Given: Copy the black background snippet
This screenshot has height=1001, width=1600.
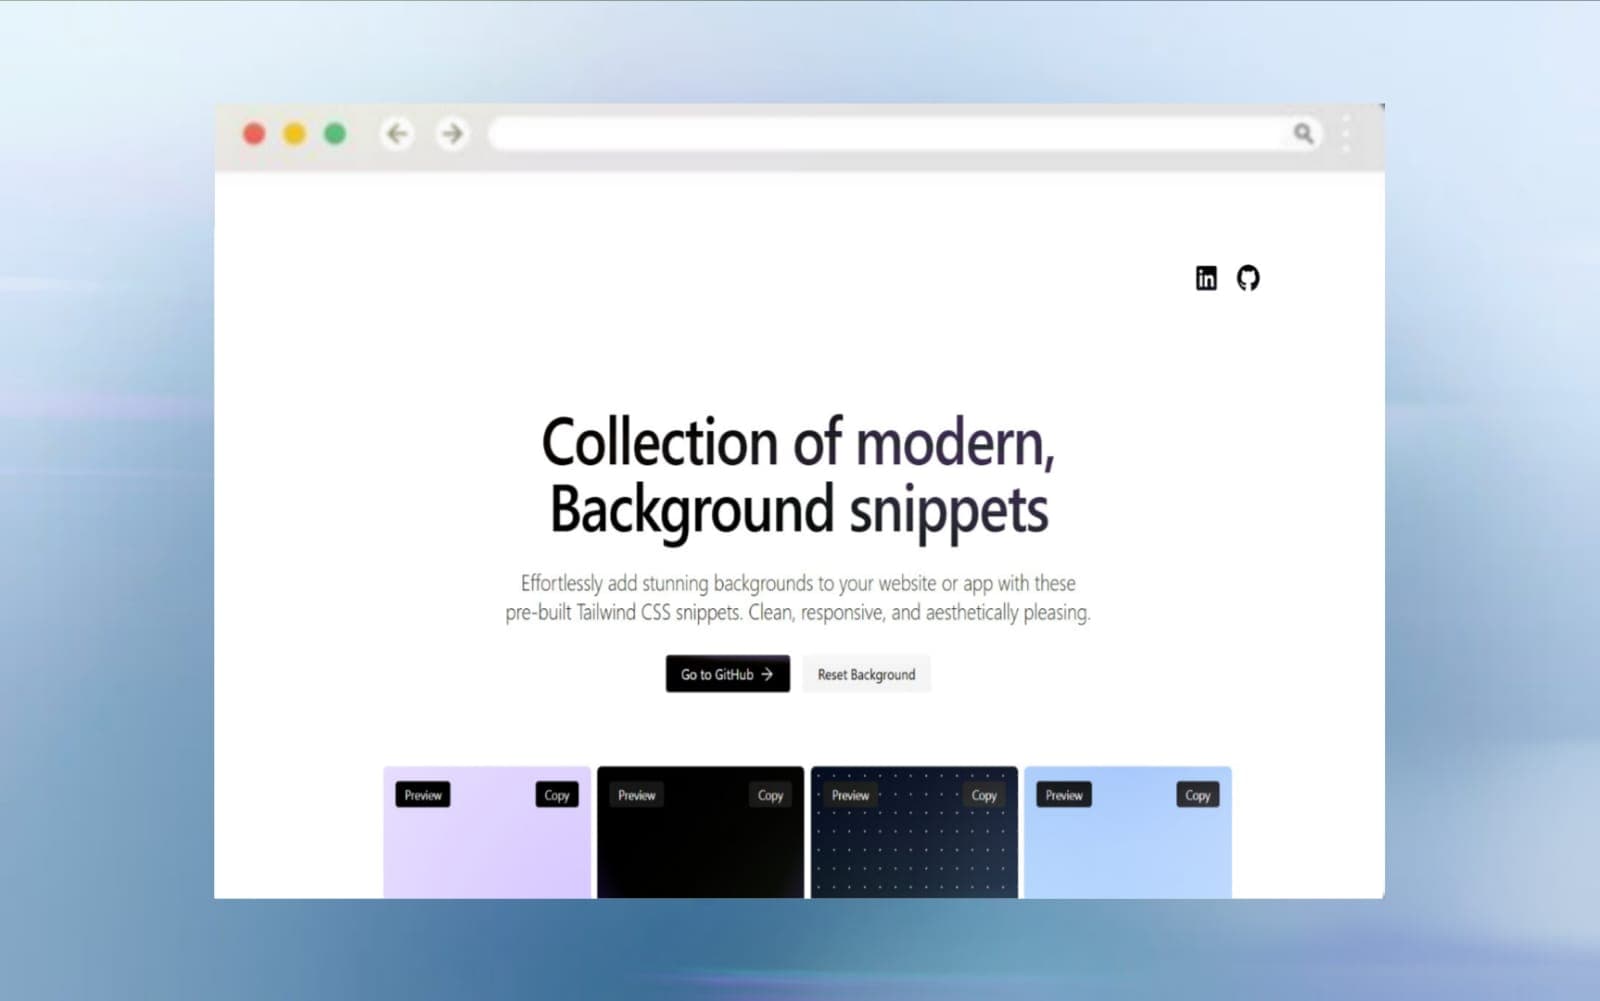Looking at the screenshot, I should tap(770, 795).
